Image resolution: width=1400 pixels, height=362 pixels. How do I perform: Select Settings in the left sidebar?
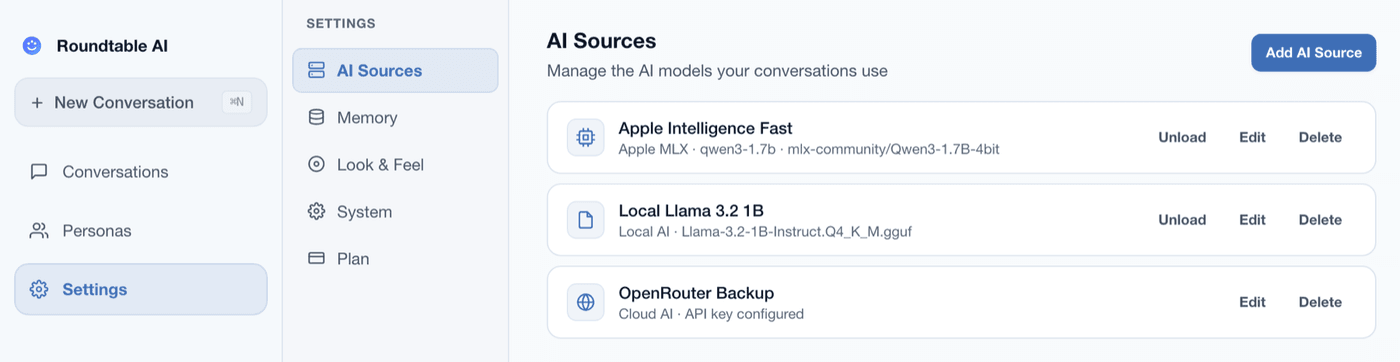(141, 290)
